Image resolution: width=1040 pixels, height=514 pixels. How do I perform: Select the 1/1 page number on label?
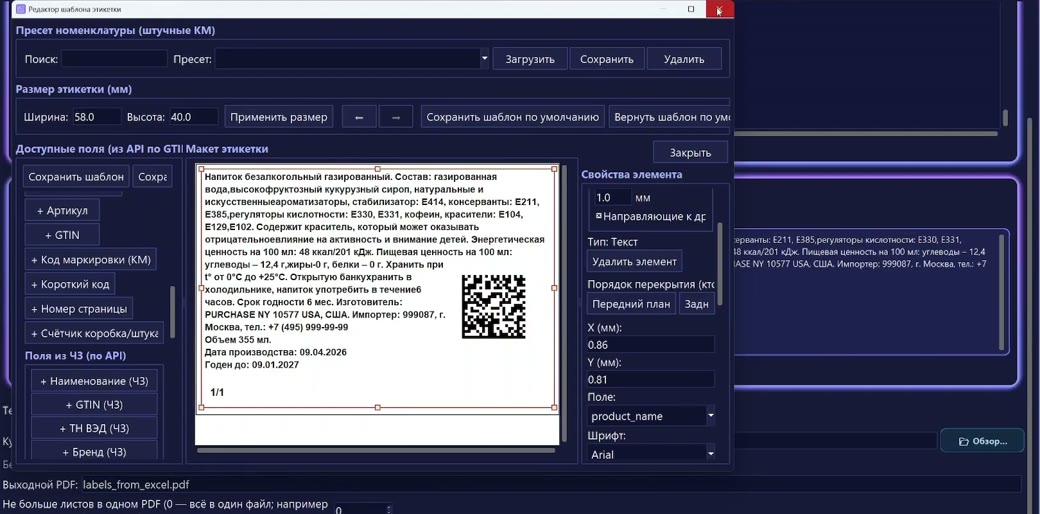click(217, 392)
